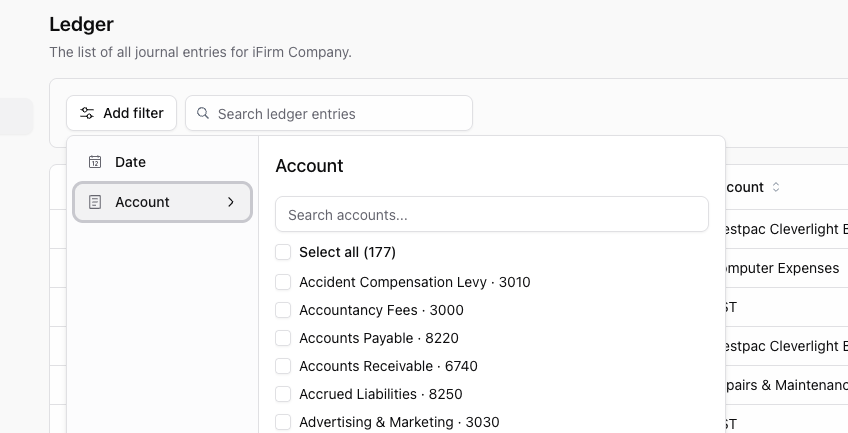Click the Search accounts input field
Screen dimensions: 848x433
tap(492, 215)
